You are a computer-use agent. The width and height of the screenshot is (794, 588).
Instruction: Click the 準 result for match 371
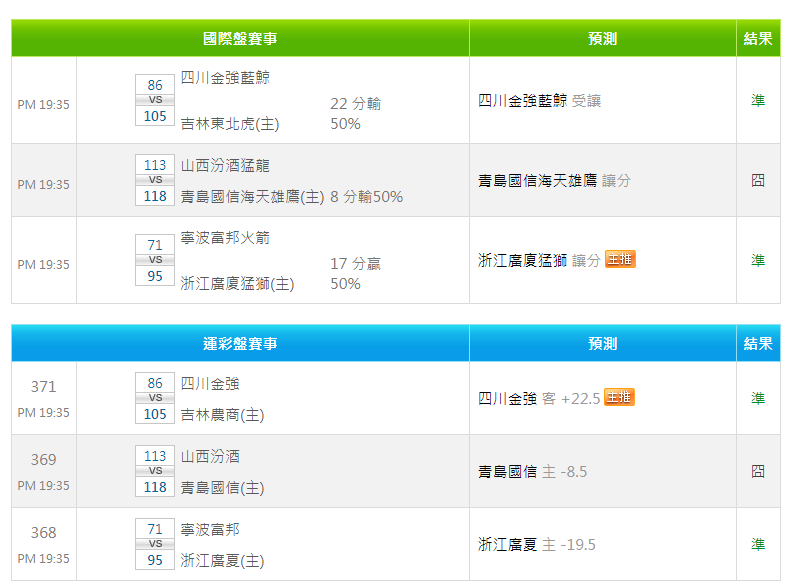(x=758, y=398)
